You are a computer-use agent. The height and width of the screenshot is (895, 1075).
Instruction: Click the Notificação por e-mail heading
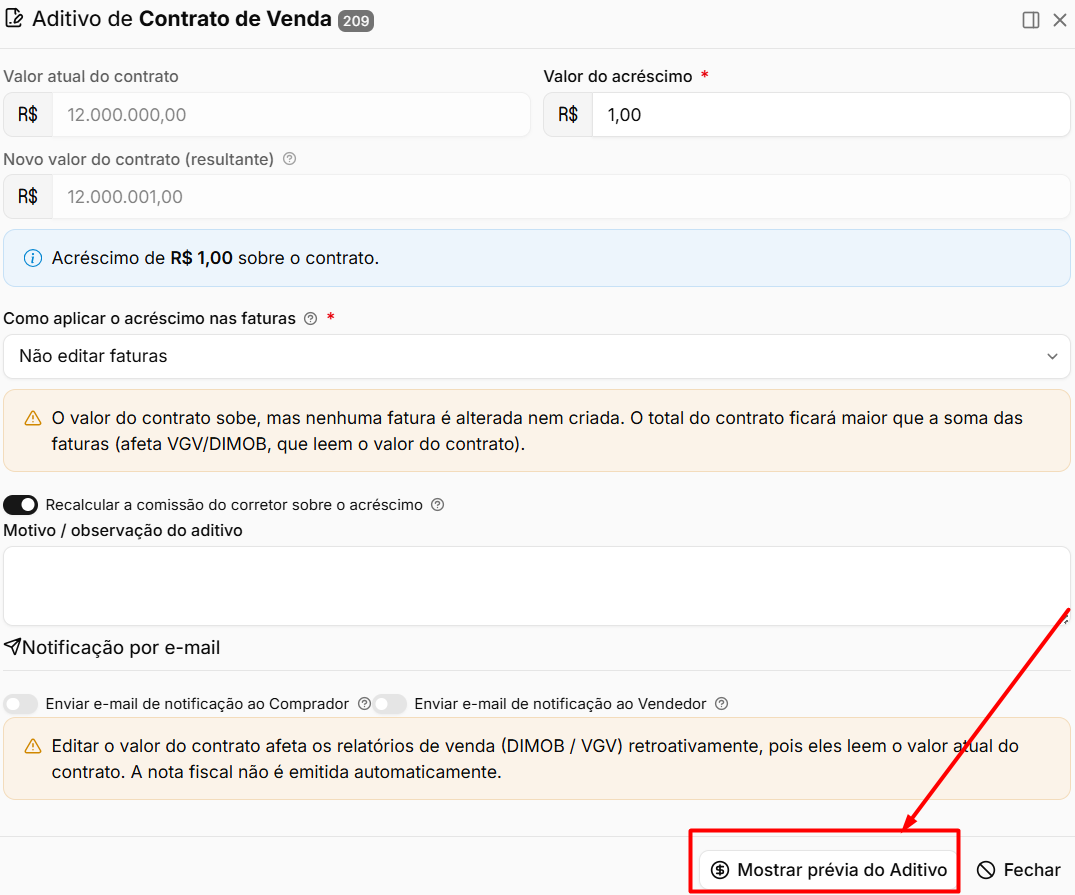coord(121,647)
